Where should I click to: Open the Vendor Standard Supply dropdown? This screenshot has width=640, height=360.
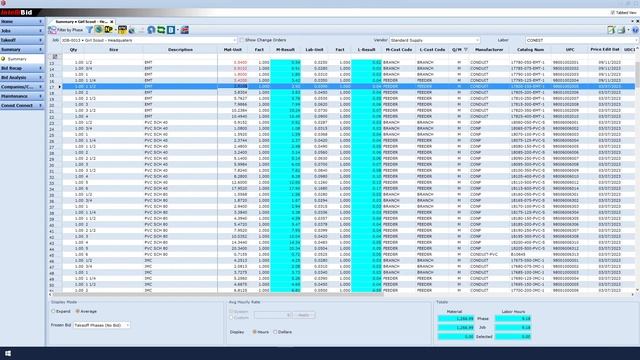(x=477, y=40)
